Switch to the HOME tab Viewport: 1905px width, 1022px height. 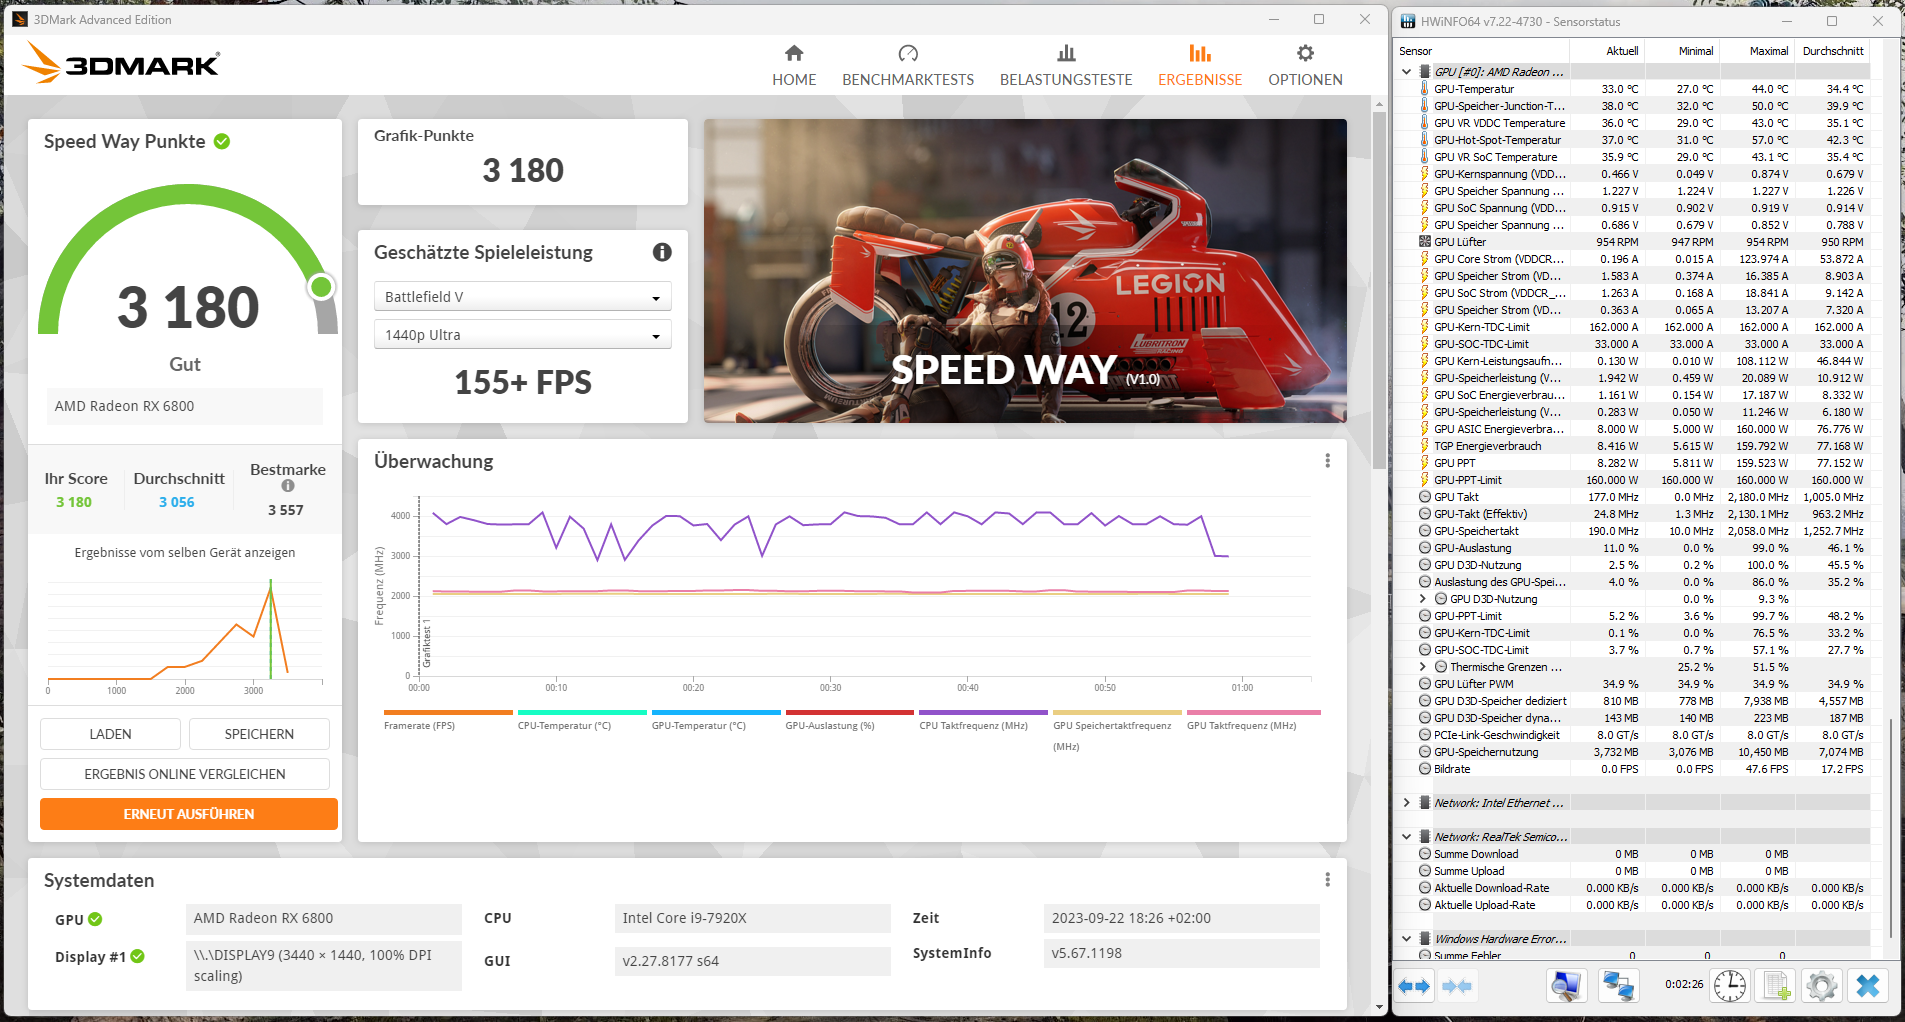794,66
